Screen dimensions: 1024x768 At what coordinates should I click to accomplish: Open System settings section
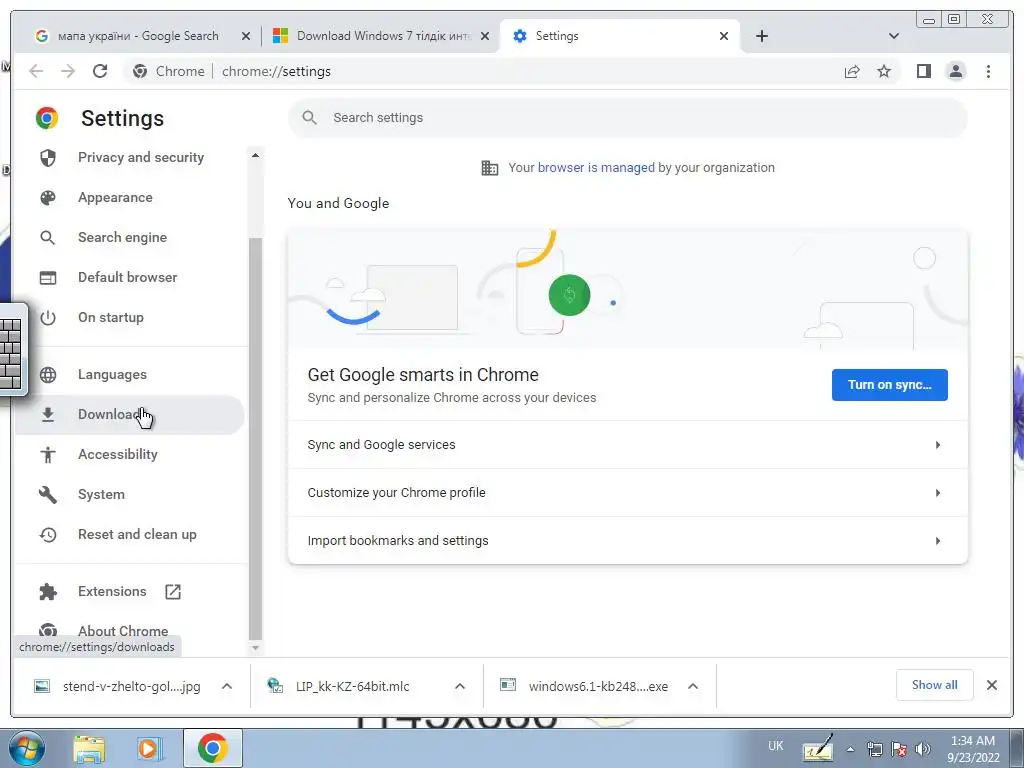click(x=101, y=494)
